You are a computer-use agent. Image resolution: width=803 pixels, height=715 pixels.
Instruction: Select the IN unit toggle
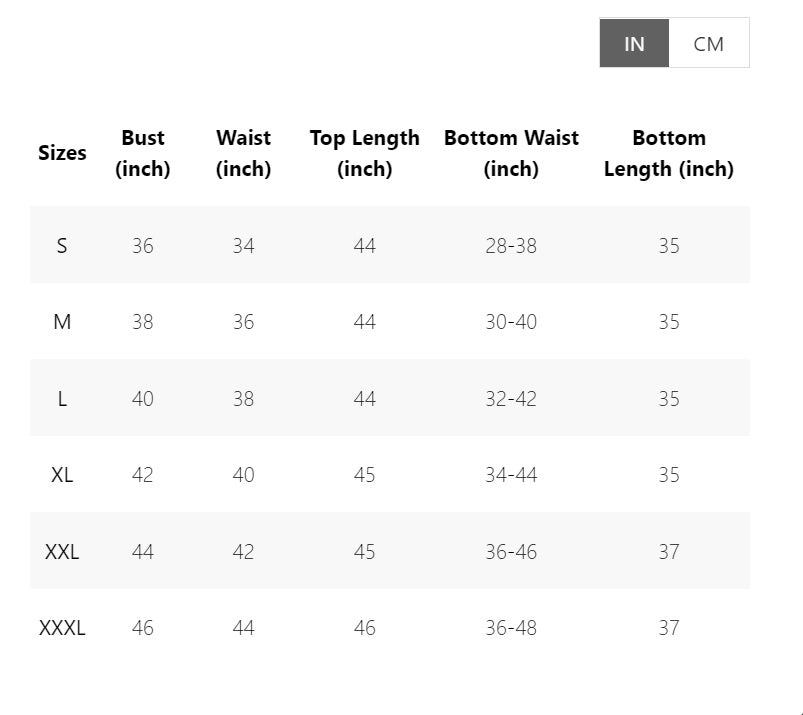click(634, 43)
